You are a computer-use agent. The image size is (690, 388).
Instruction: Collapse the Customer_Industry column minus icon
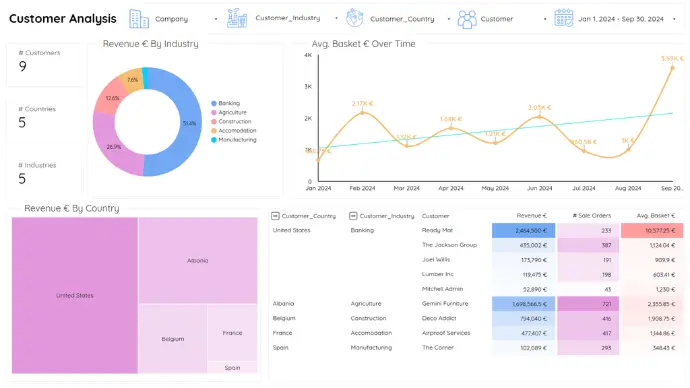[353, 216]
